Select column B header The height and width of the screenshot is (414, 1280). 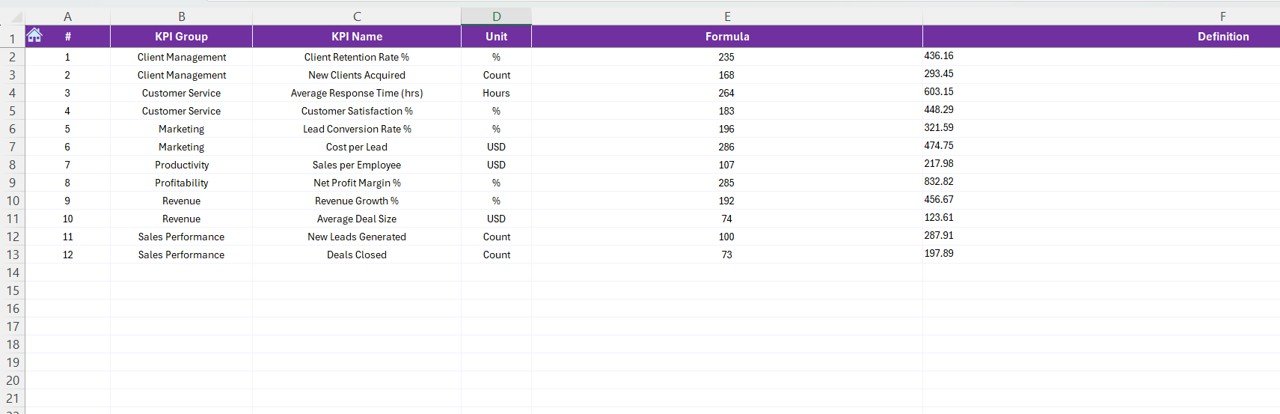pos(181,17)
